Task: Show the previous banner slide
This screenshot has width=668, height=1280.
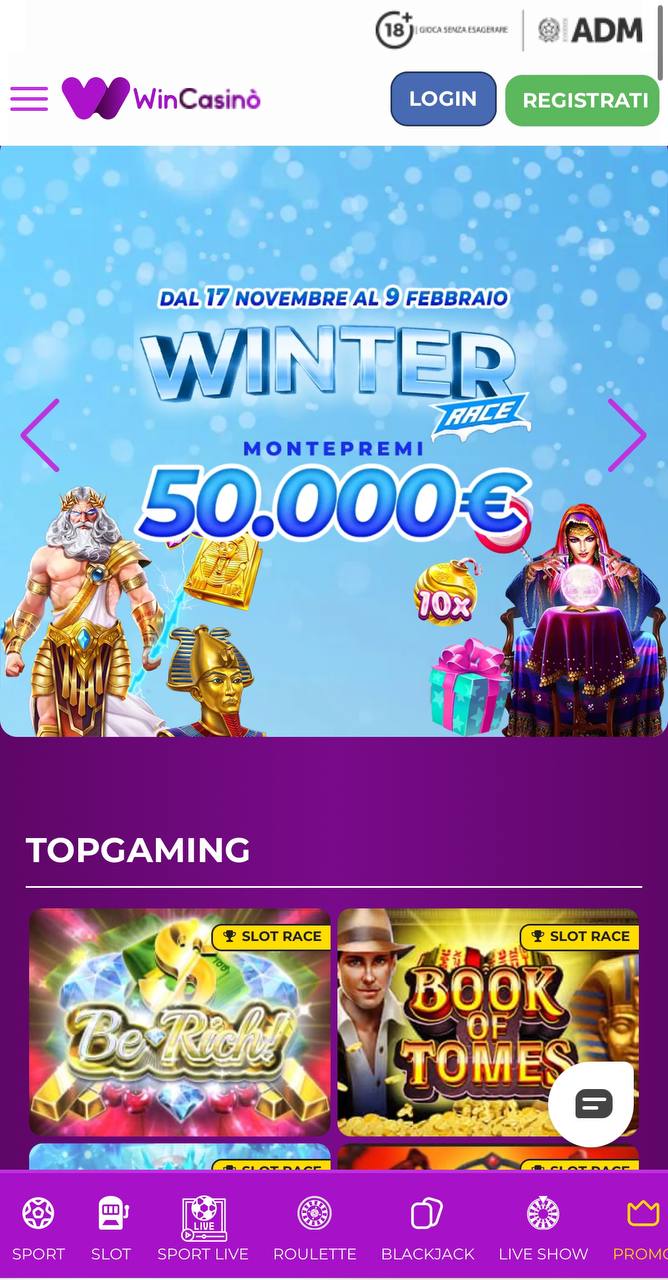Action: [x=41, y=435]
